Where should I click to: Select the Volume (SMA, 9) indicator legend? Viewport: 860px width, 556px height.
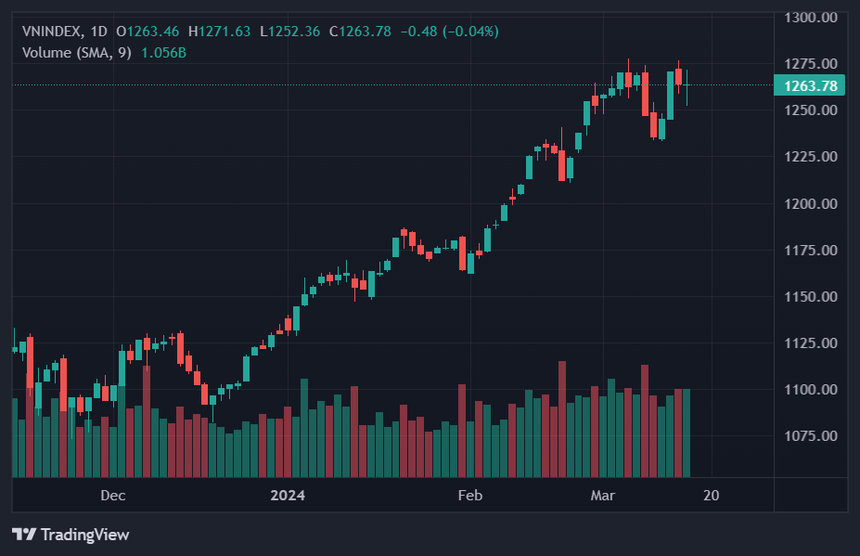coord(77,53)
